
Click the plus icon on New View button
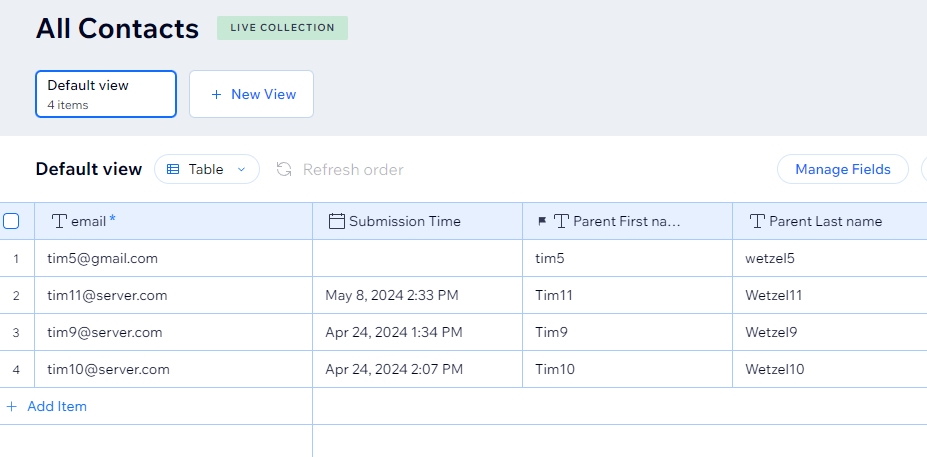(x=216, y=95)
